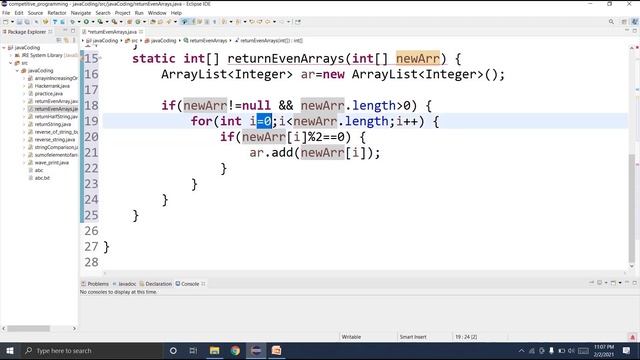Open Google Chrome from the taskbar
This screenshot has width=640, height=360.
235,351
